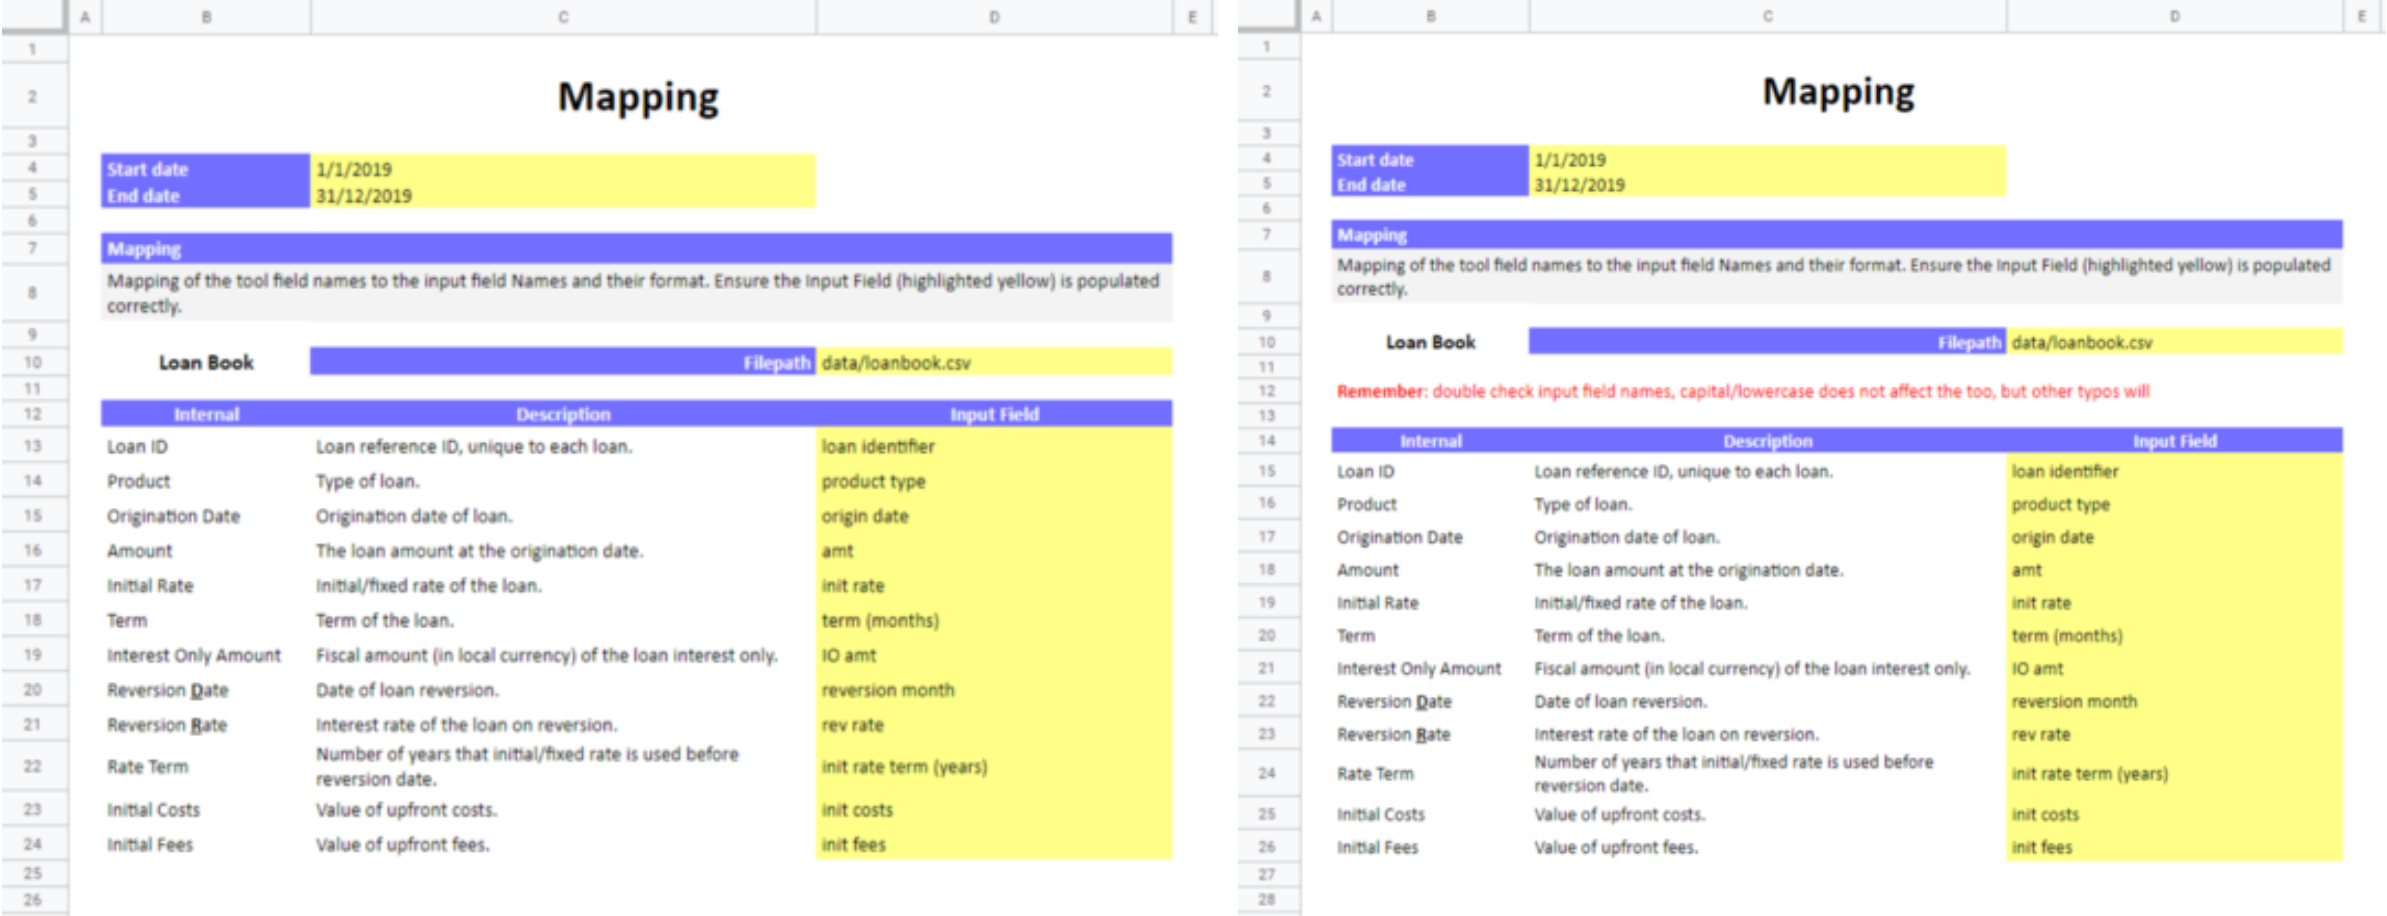Select the Input Field heading, right sheet
2387x916 pixels.
point(2174,441)
